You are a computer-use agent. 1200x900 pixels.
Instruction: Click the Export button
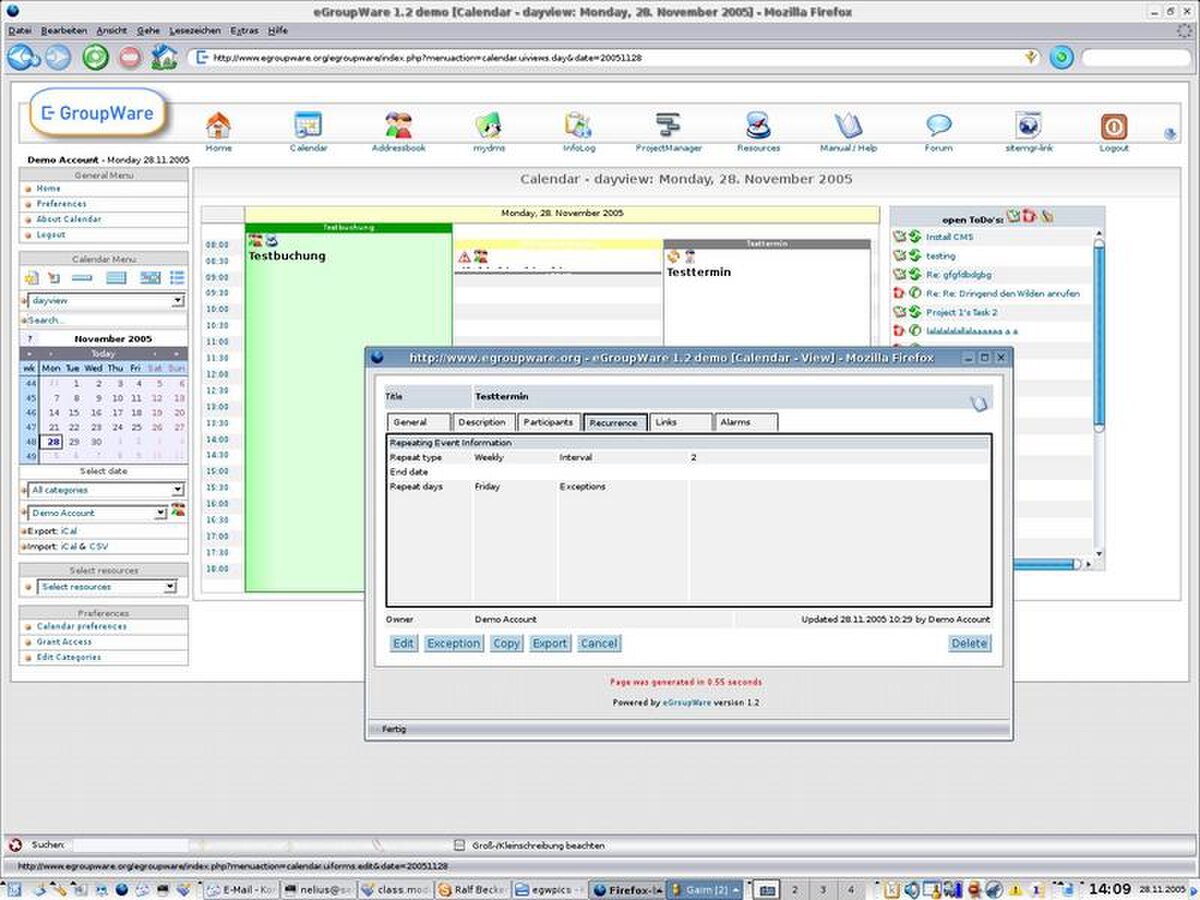pyautogui.click(x=550, y=643)
